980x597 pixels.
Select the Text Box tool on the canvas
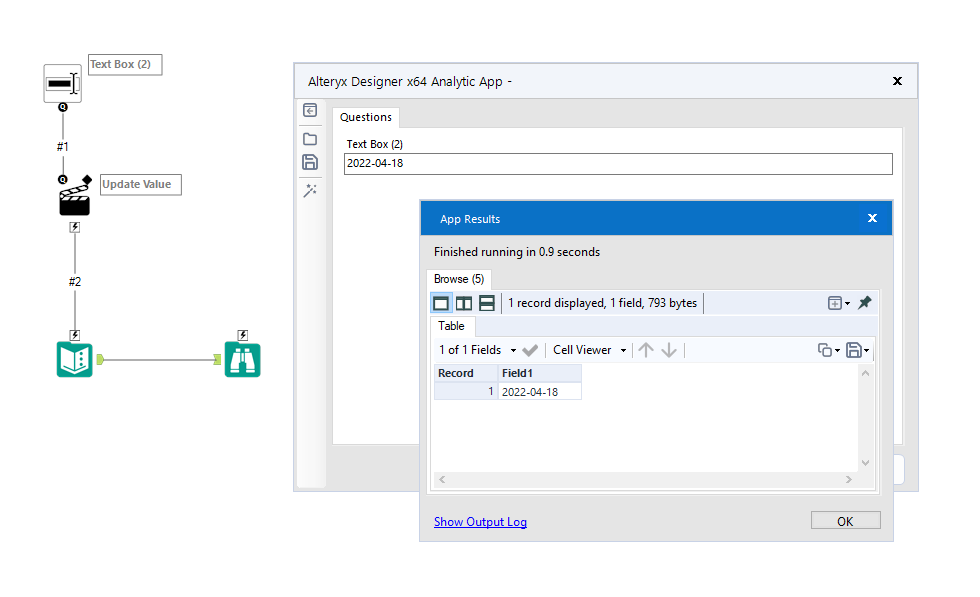click(62, 84)
